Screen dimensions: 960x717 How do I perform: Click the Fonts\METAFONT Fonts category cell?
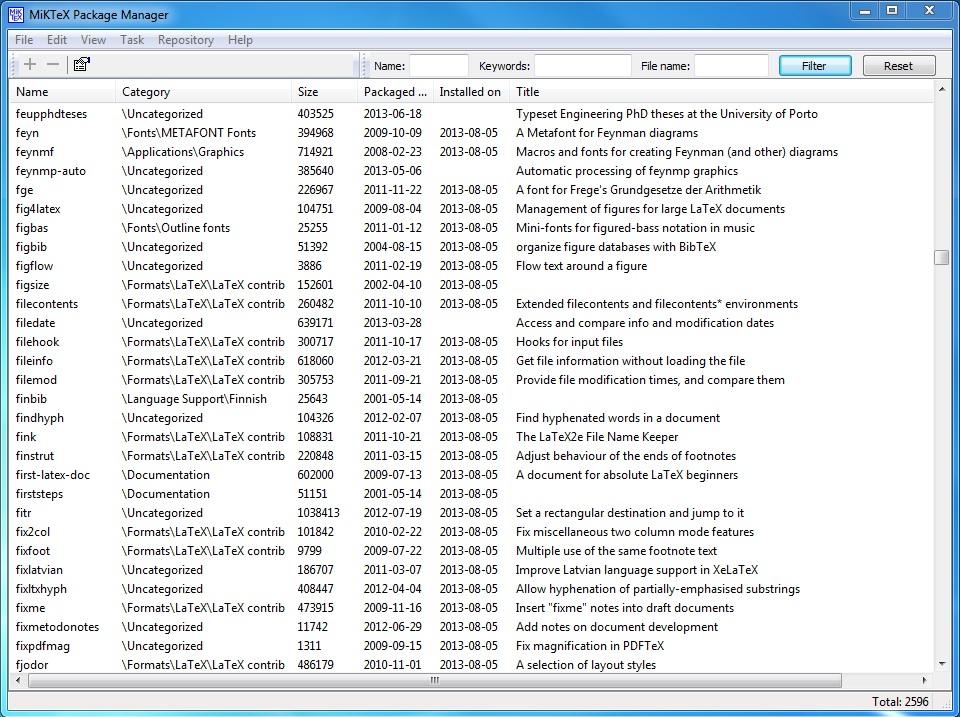tap(189, 133)
